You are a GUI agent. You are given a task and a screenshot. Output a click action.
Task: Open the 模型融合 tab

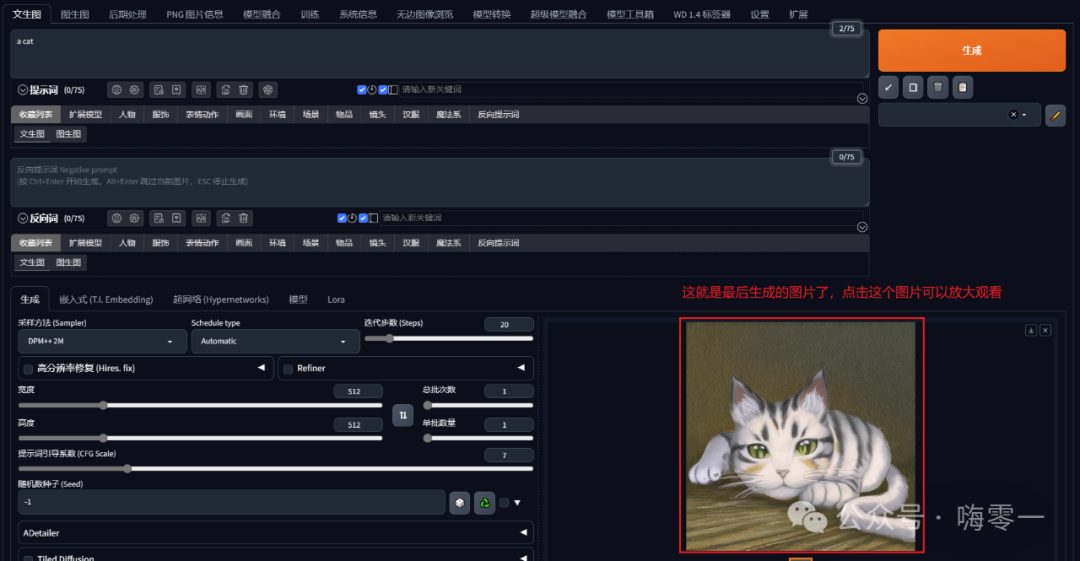coord(261,14)
